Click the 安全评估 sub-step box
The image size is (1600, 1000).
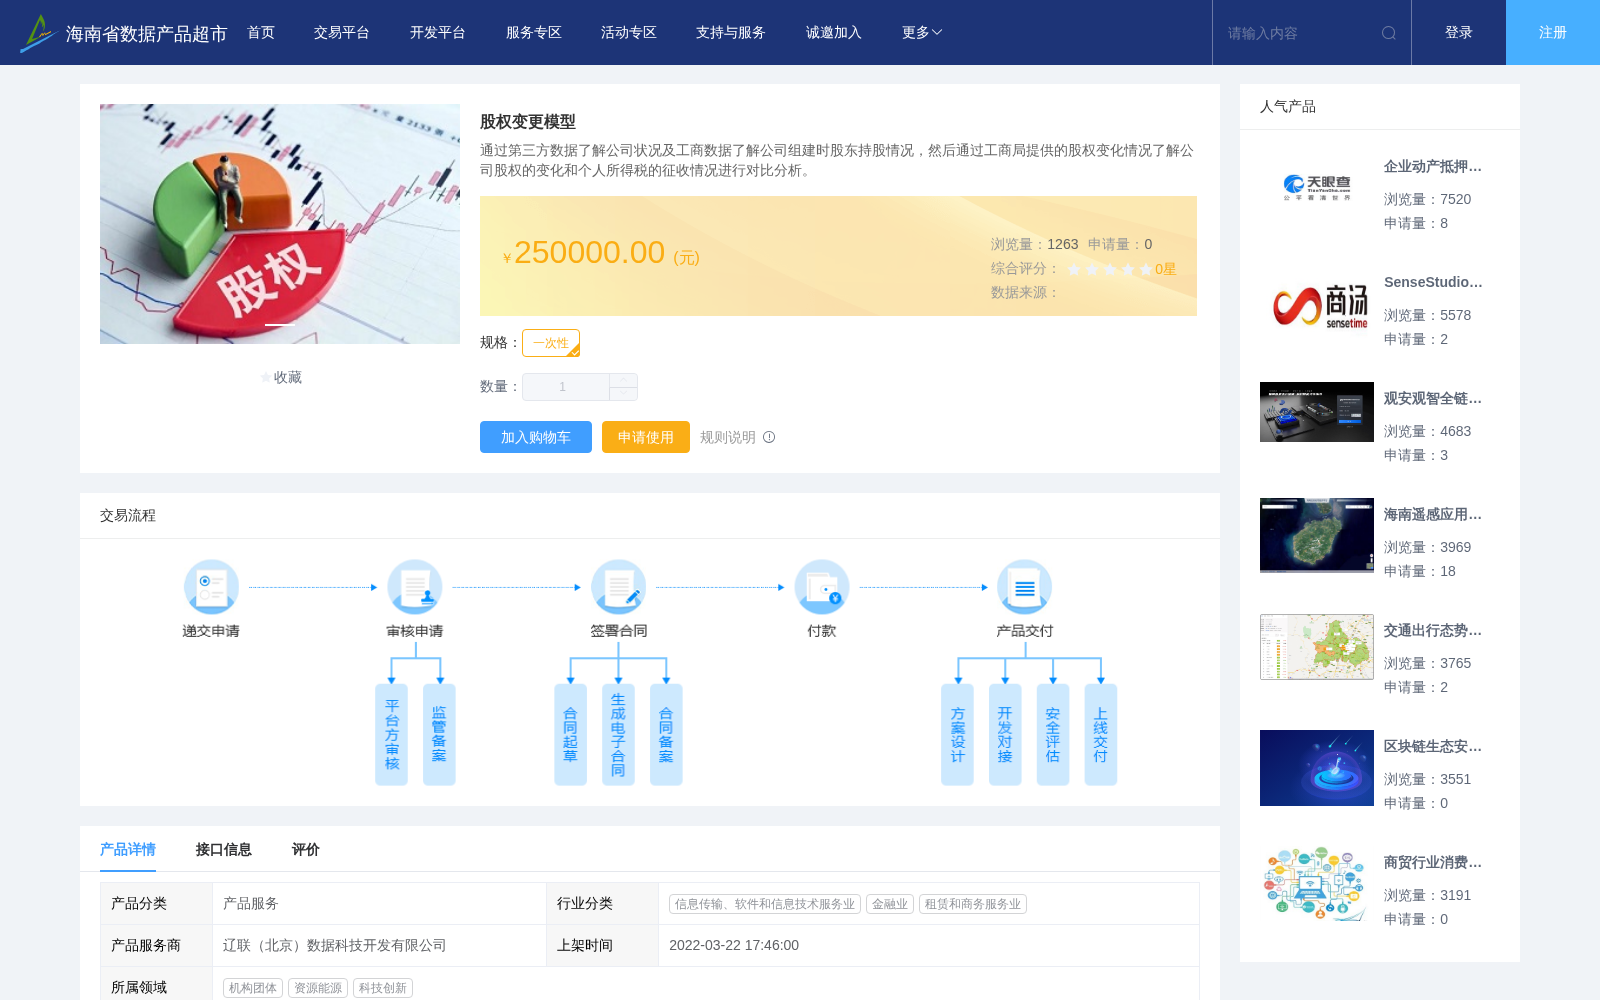tap(1053, 735)
